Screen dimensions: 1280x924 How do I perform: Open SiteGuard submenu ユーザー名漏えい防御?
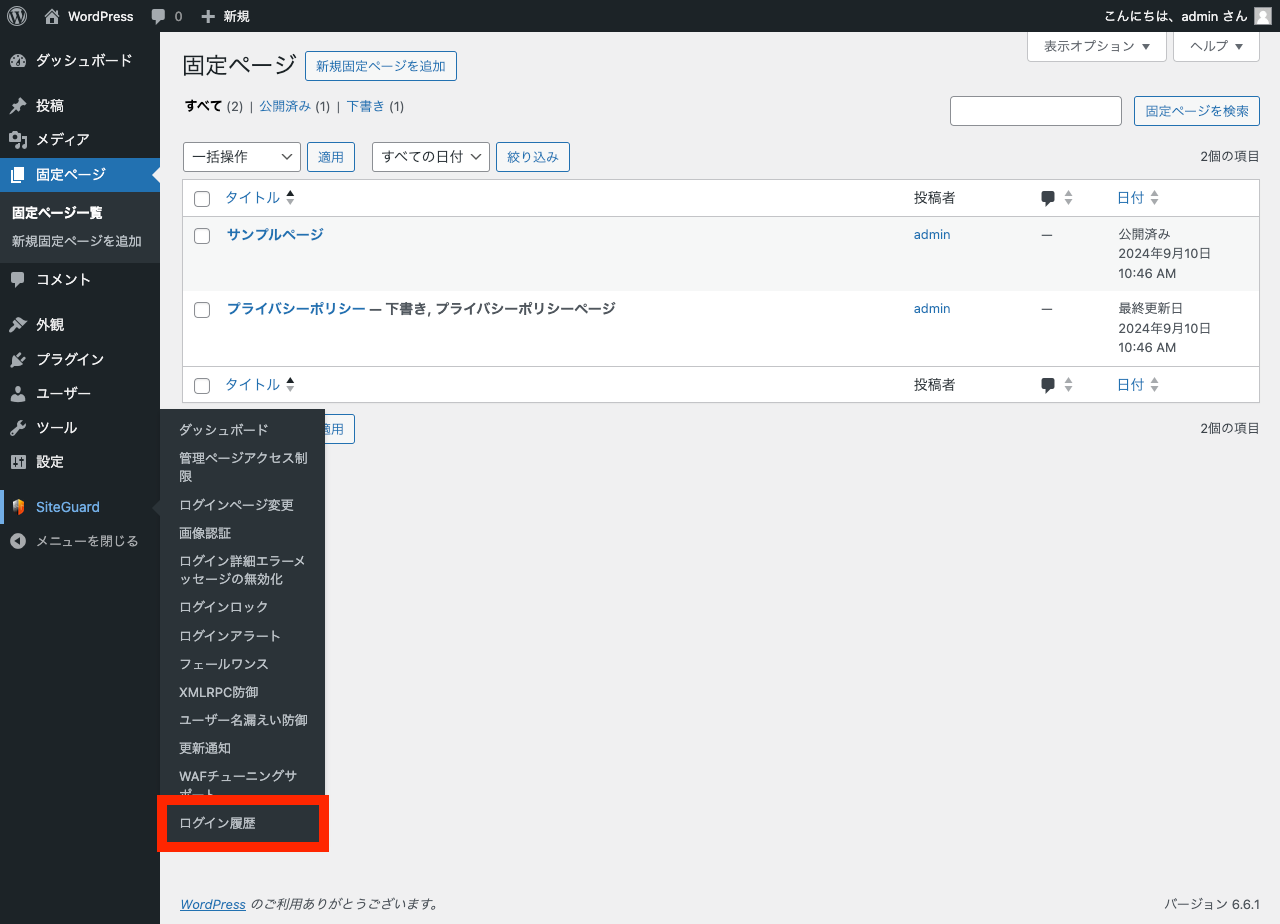[x=242, y=720]
